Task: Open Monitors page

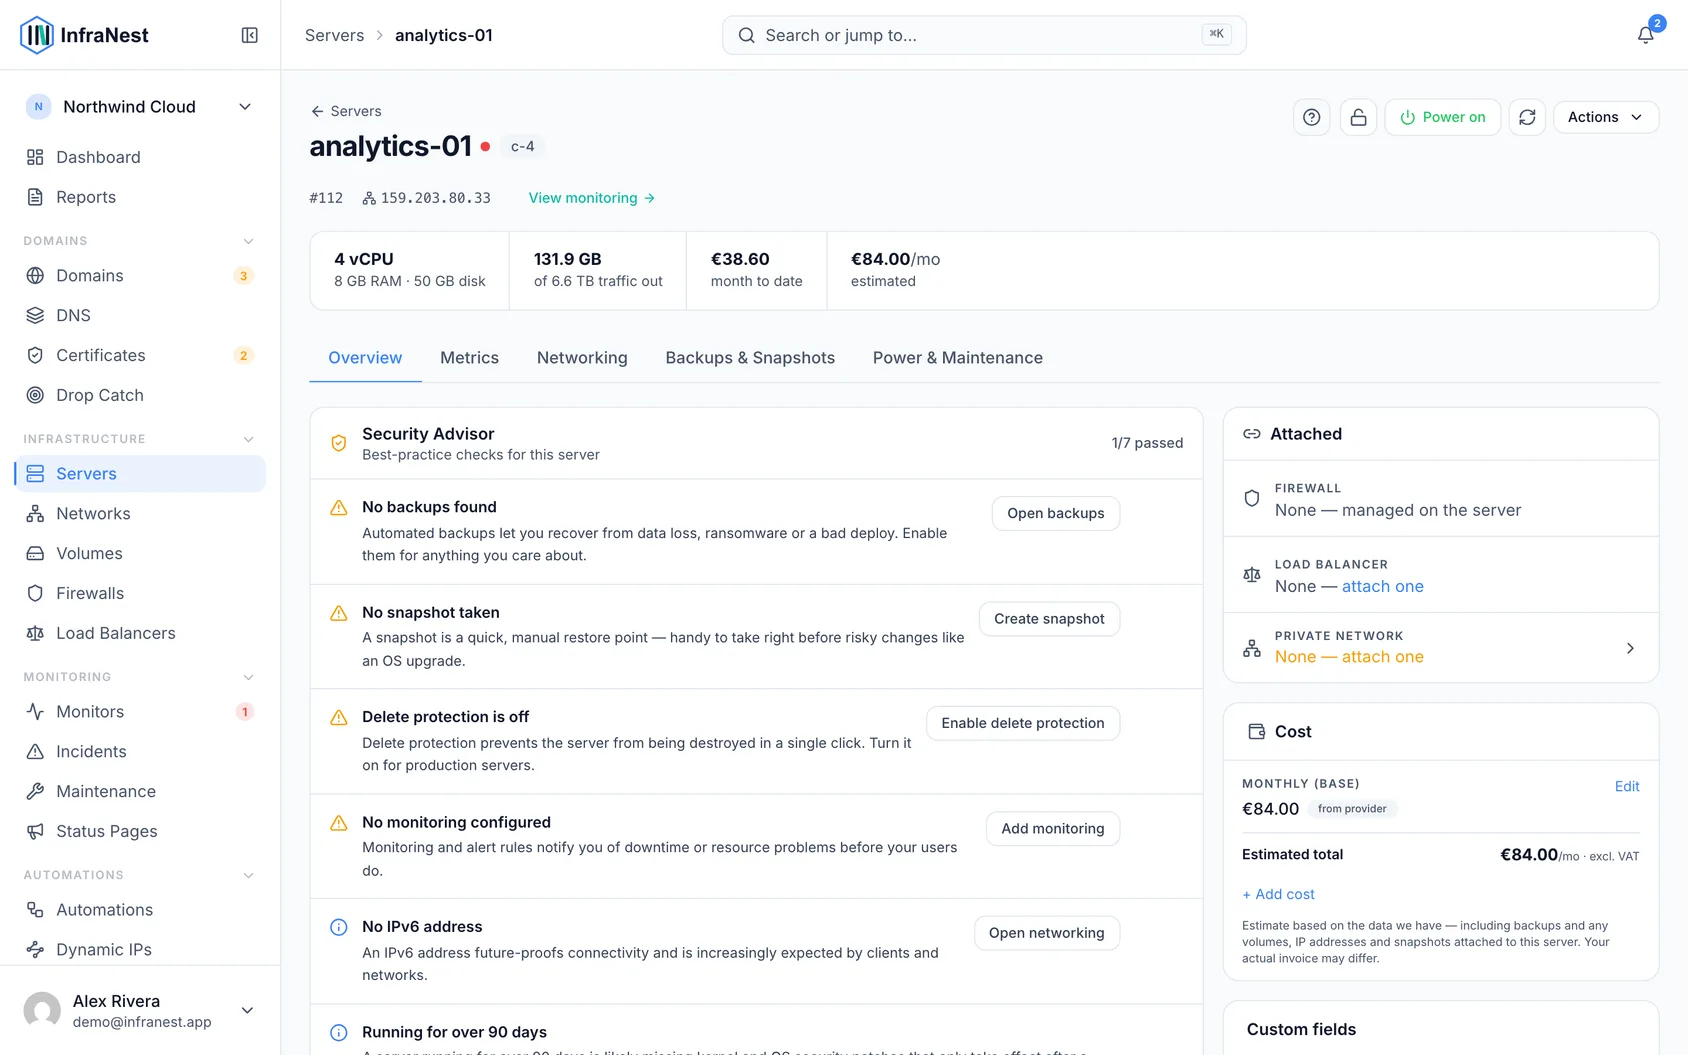Action: 140,711
